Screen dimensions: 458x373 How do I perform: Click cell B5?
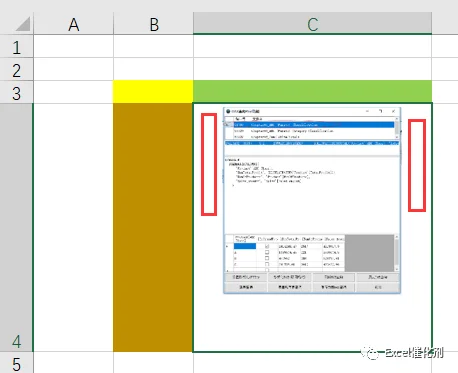coord(153,363)
